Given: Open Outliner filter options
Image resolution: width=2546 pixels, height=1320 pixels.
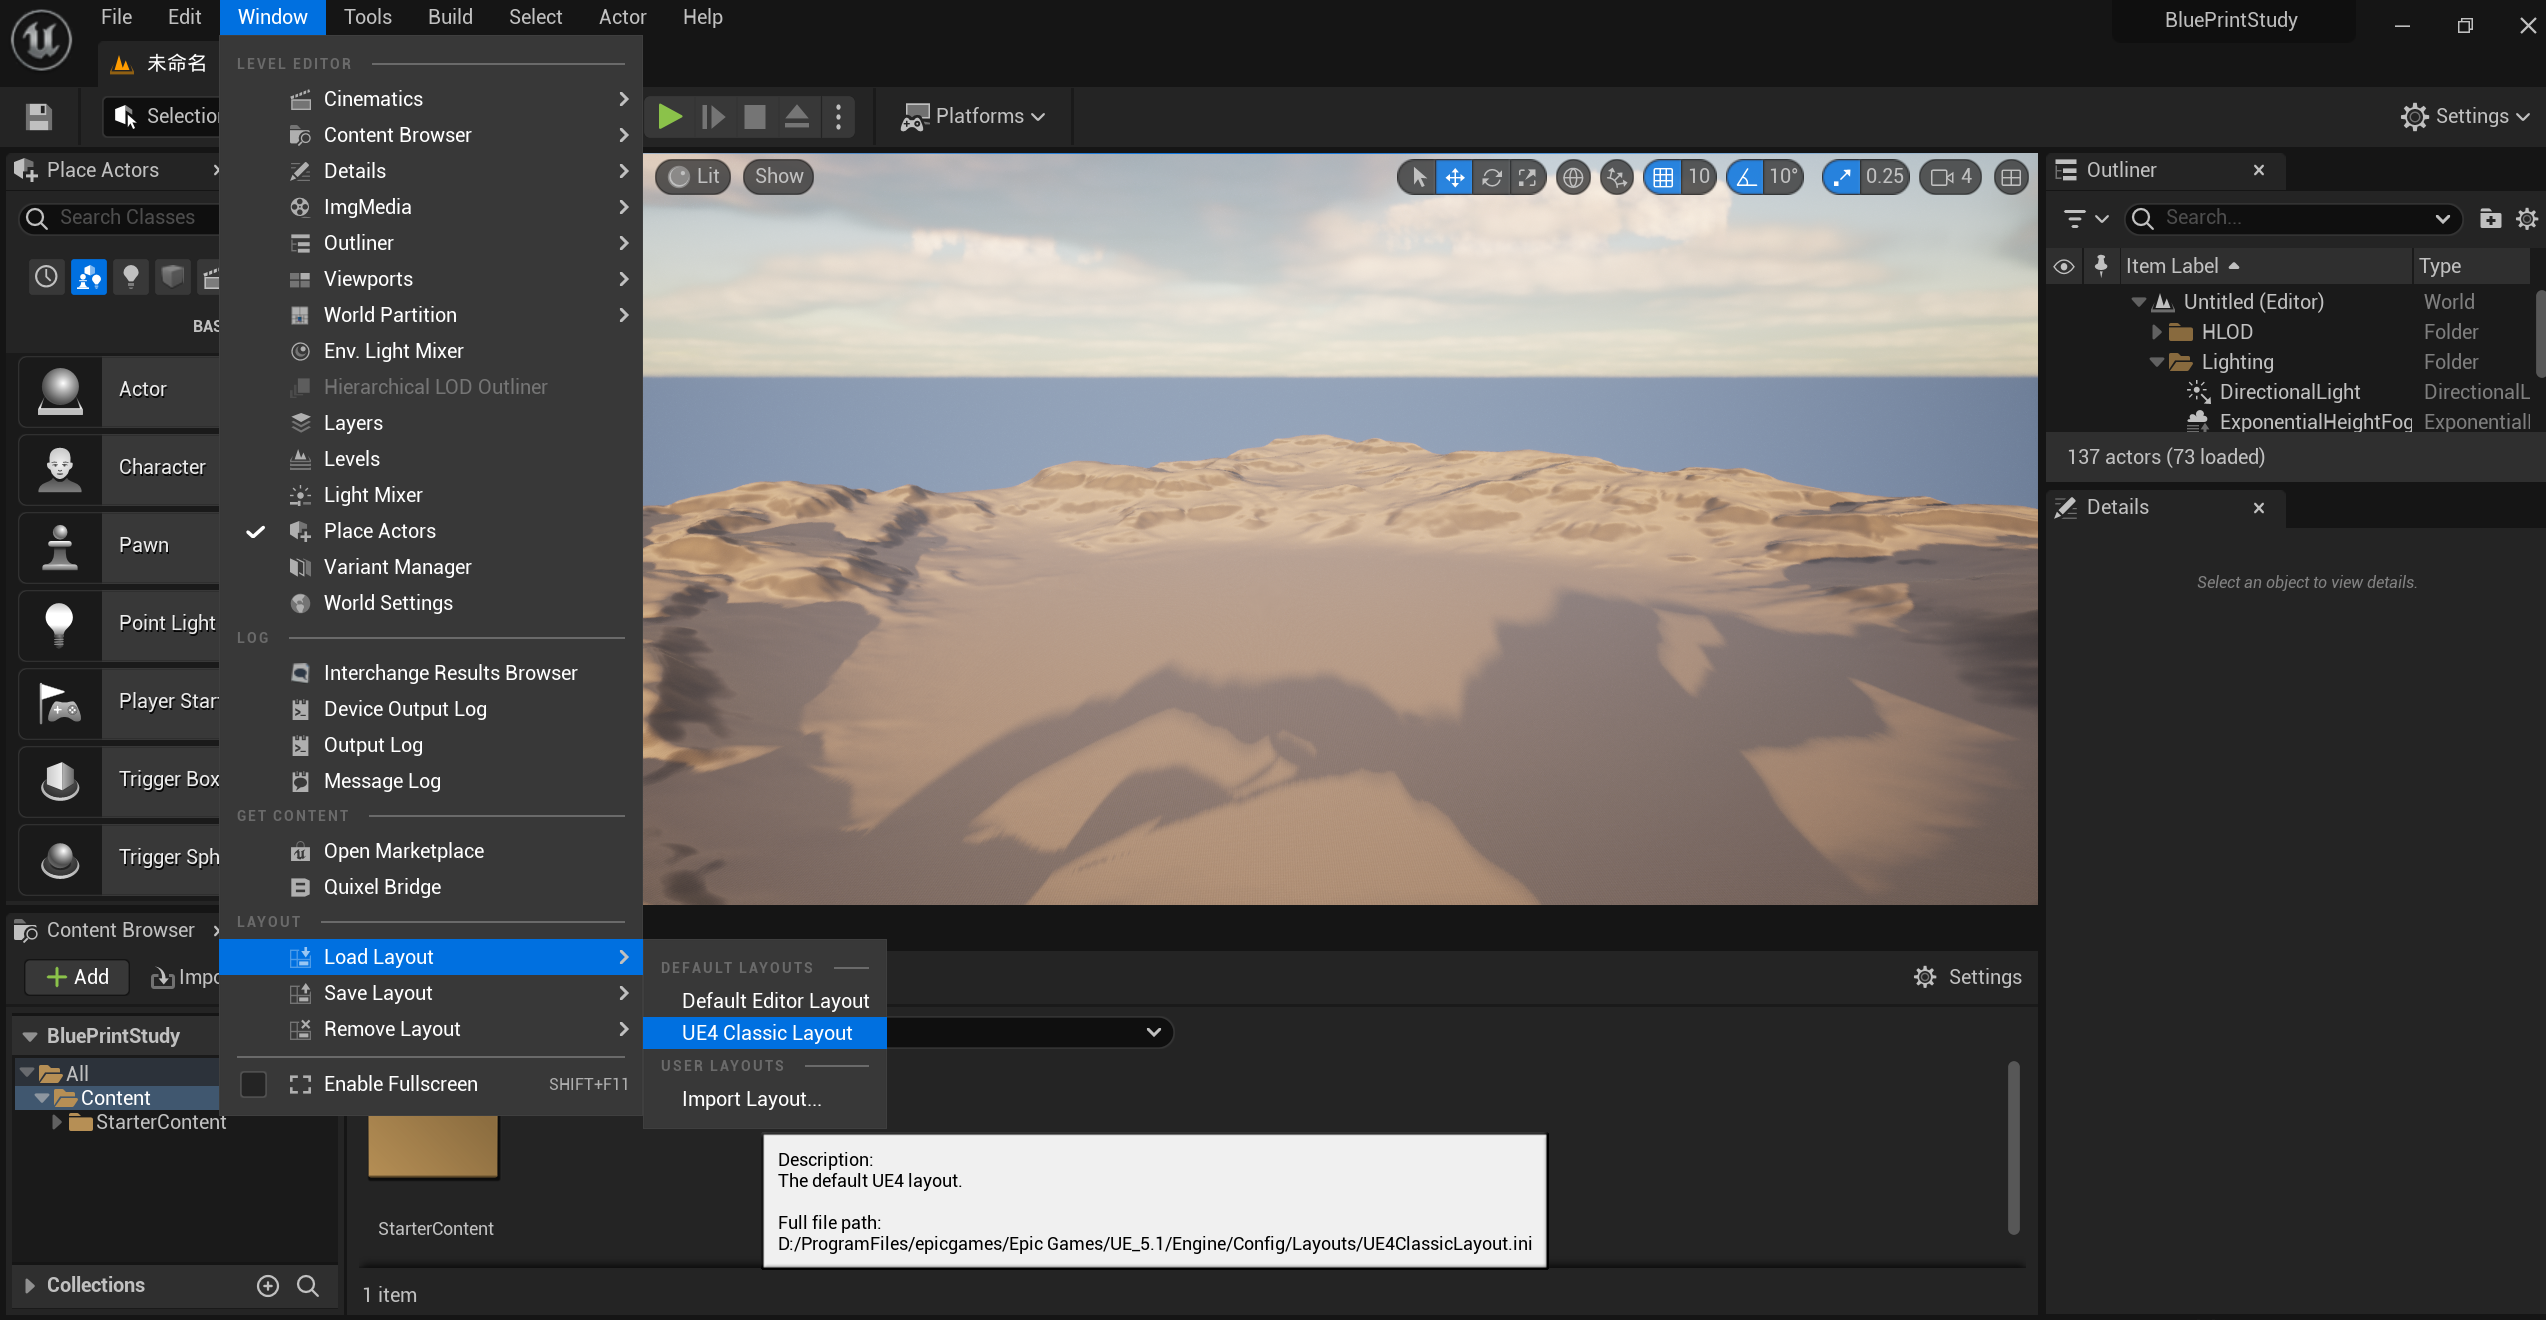Looking at the screenshot, I should tap(2085, 218).
